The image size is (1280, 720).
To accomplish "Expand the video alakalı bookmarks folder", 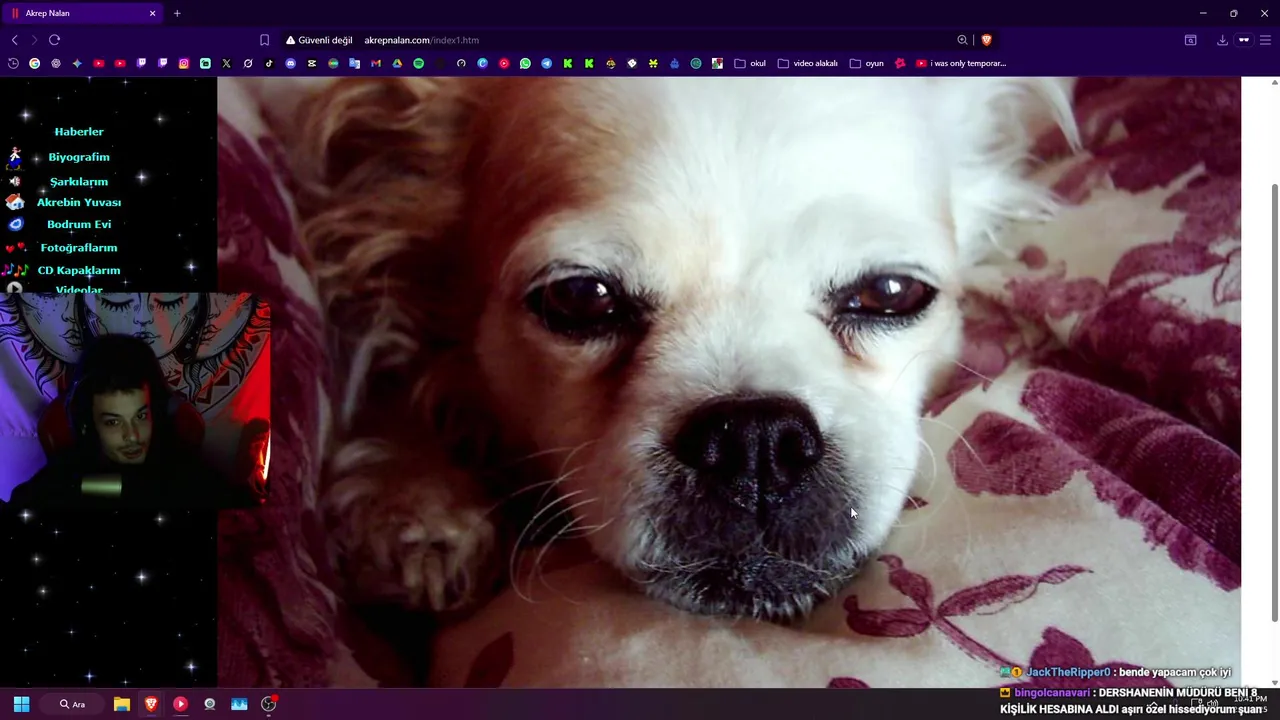I will pyautogui.click(x=808, y=63).
